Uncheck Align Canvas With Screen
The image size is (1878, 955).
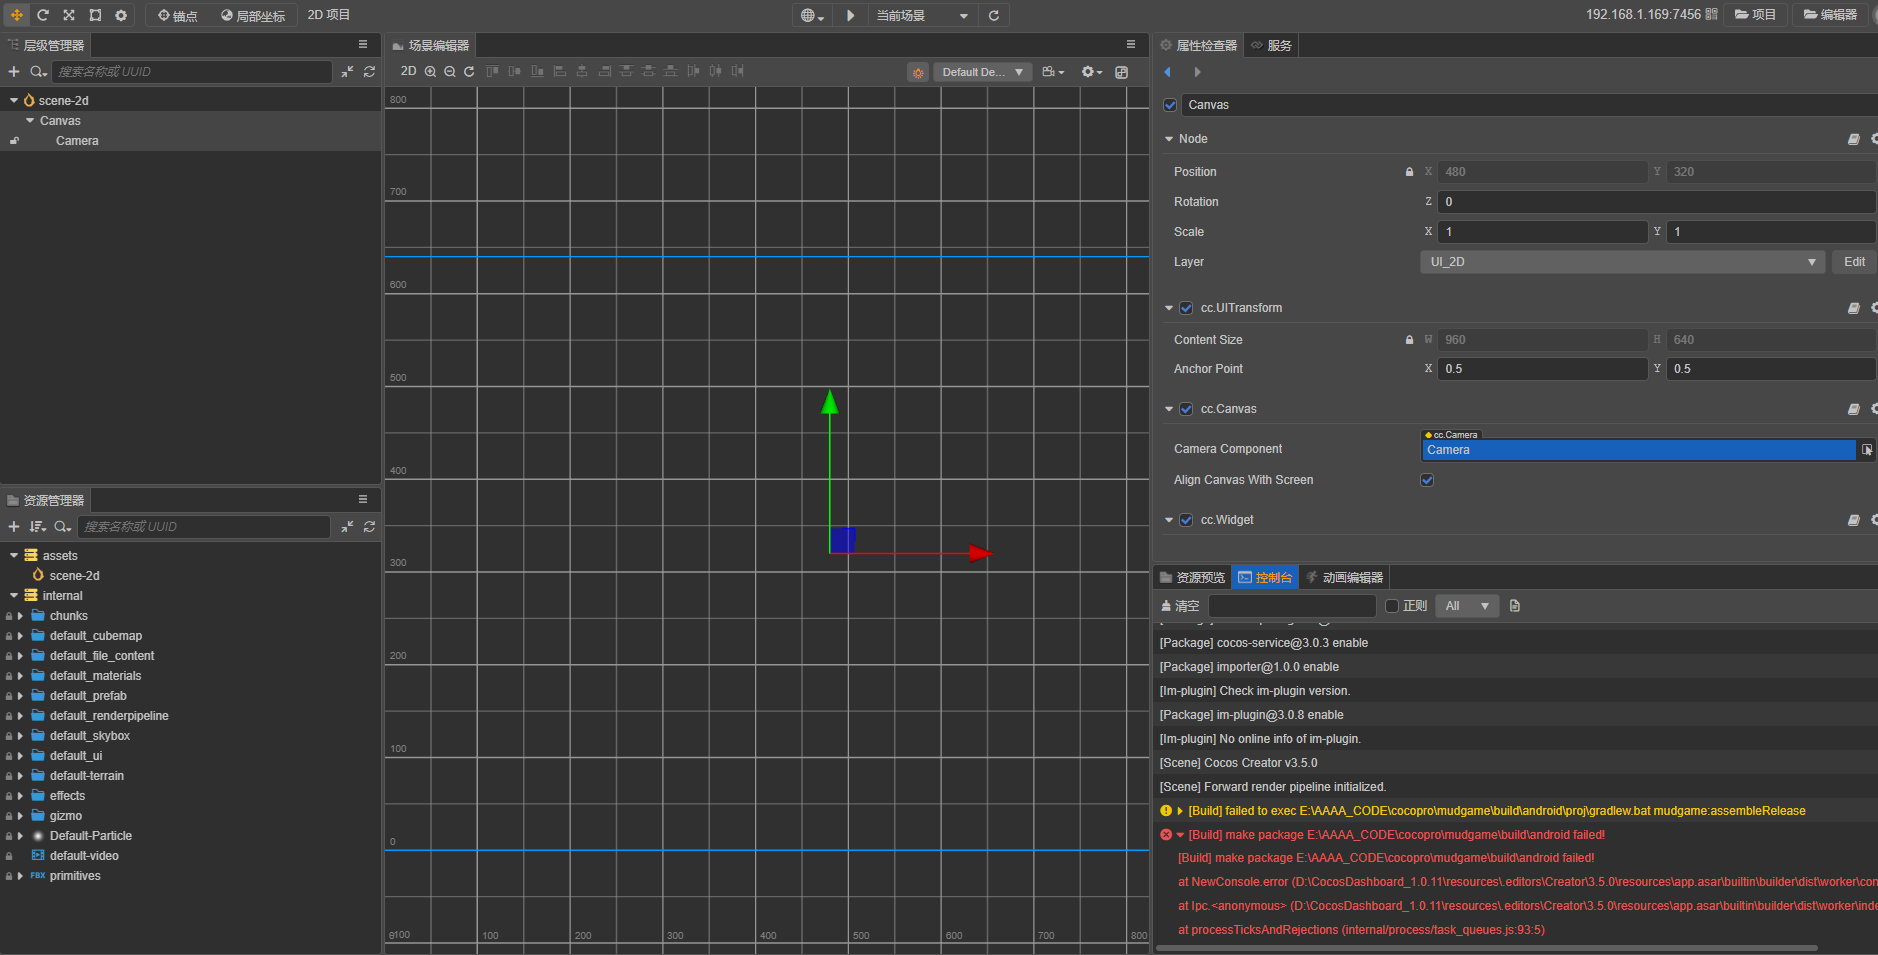tap(1427, 480)
